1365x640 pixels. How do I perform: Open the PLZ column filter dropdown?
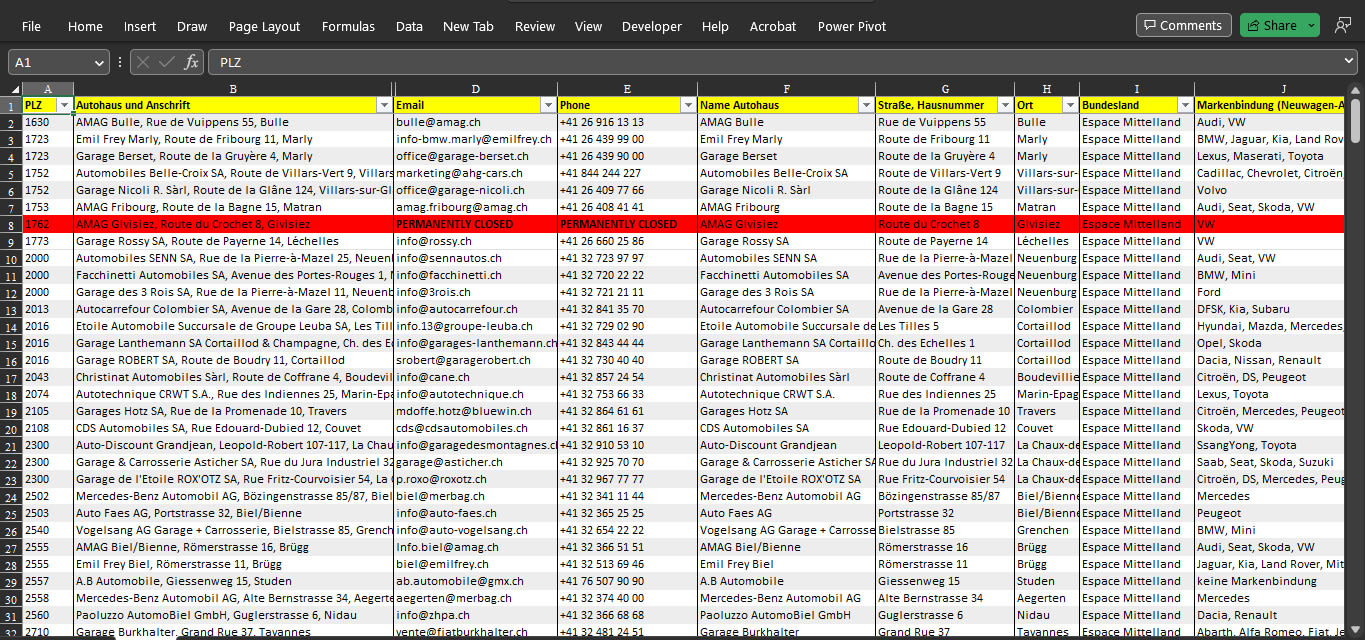(x=65, y=105)
